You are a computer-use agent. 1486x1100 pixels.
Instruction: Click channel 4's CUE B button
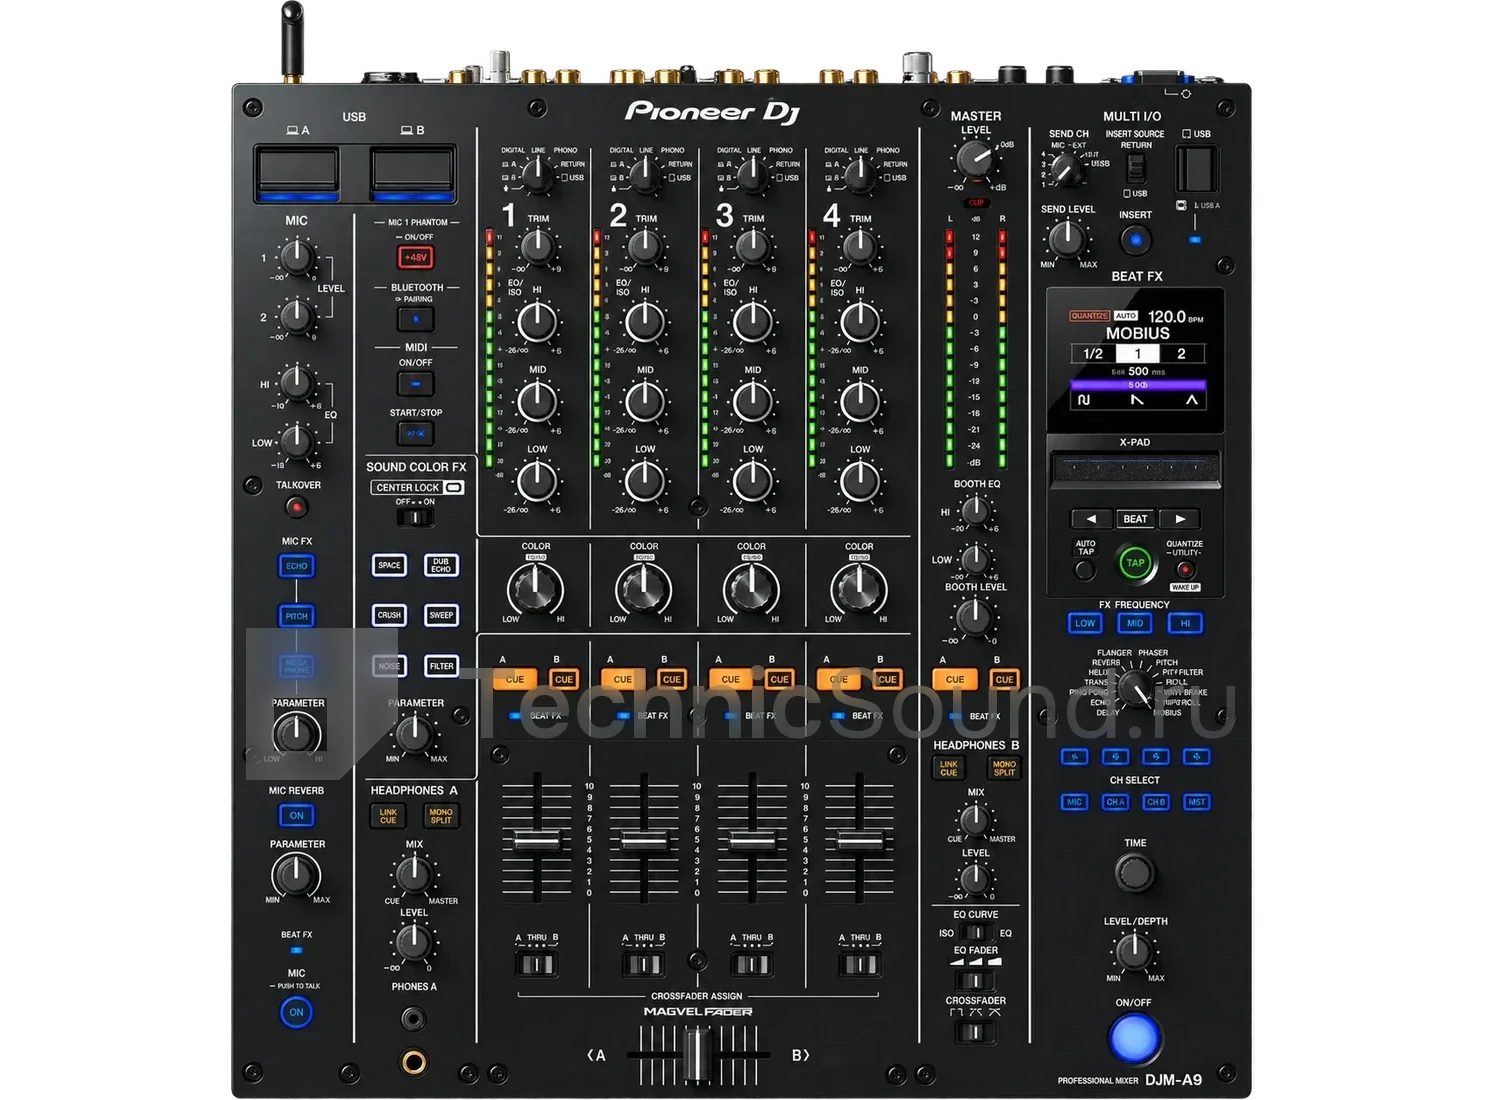pos(887,679)
